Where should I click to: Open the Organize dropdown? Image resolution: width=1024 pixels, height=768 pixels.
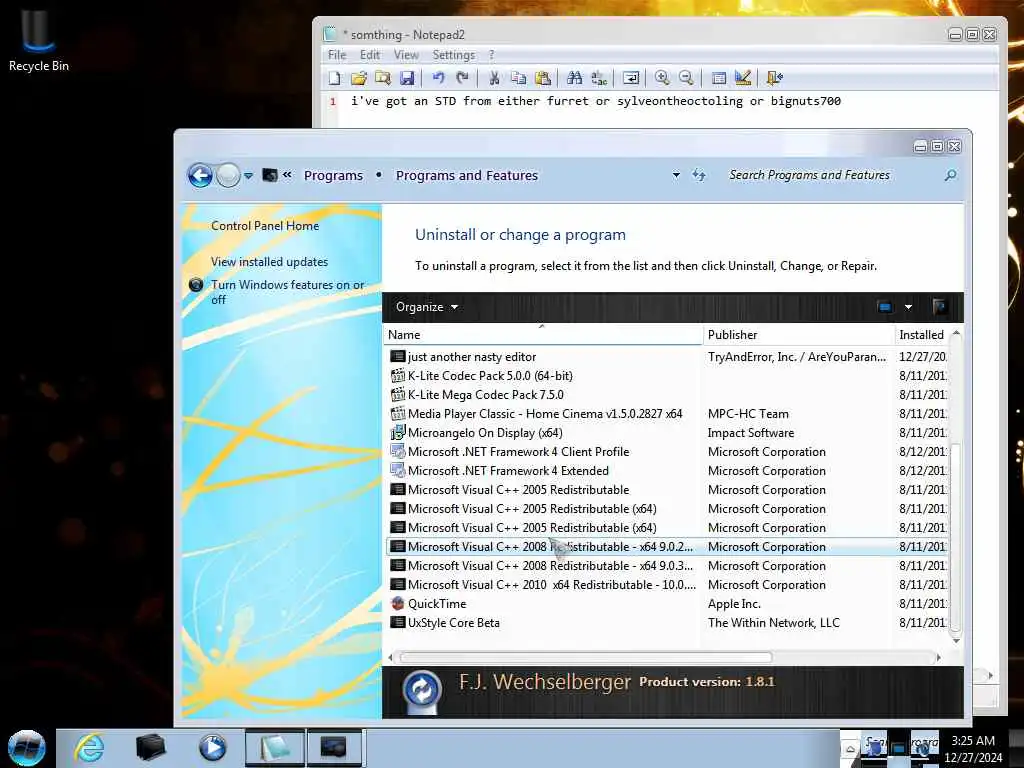(x=426, y=307)
